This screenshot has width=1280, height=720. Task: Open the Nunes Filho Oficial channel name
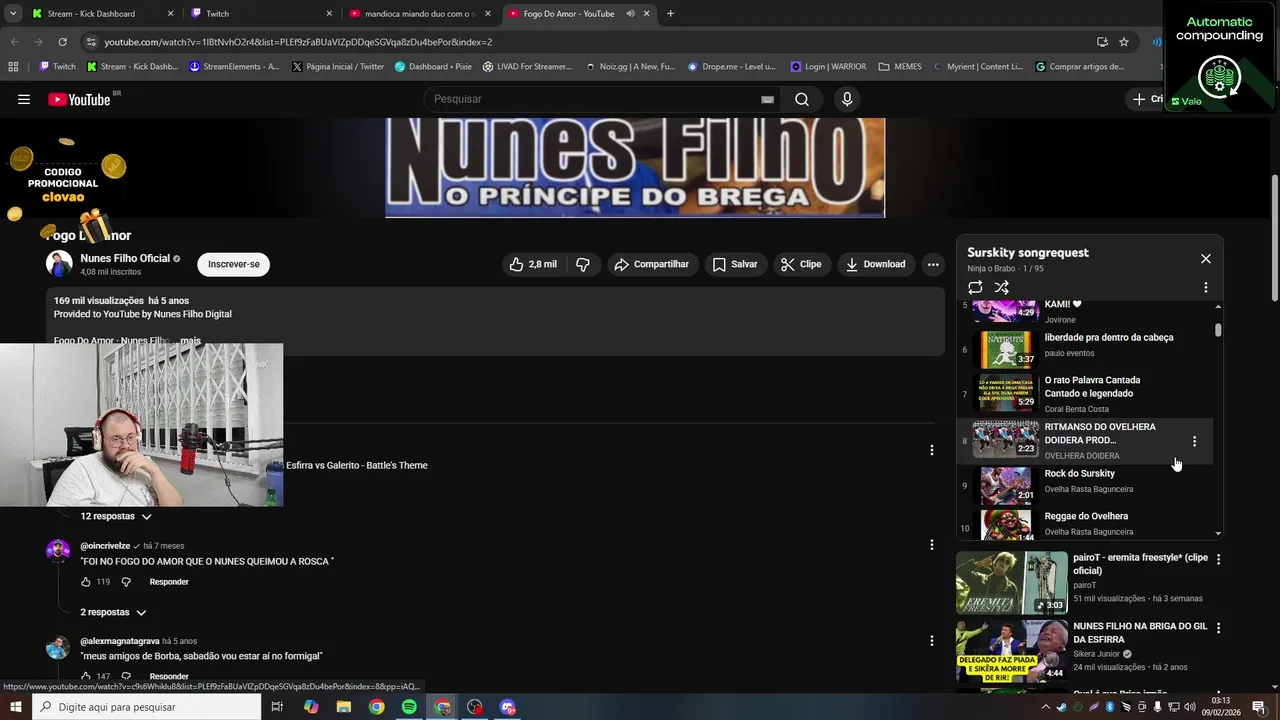point(125,258)
